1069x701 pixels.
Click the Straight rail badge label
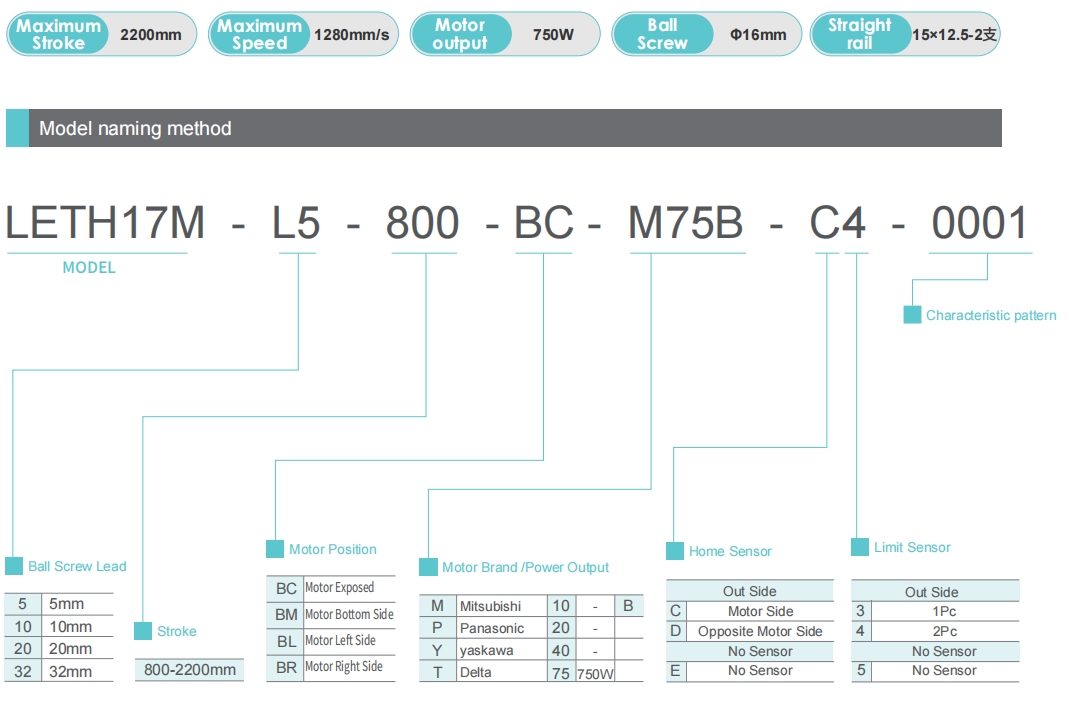pos(860,34)
